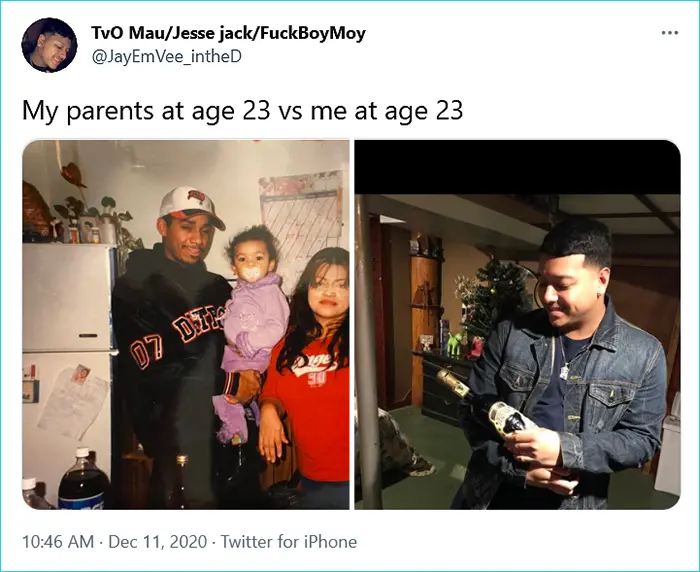Screen dimensions: 700x572
Task: Click the black bar atop right photo
Action: coord(517,167)
